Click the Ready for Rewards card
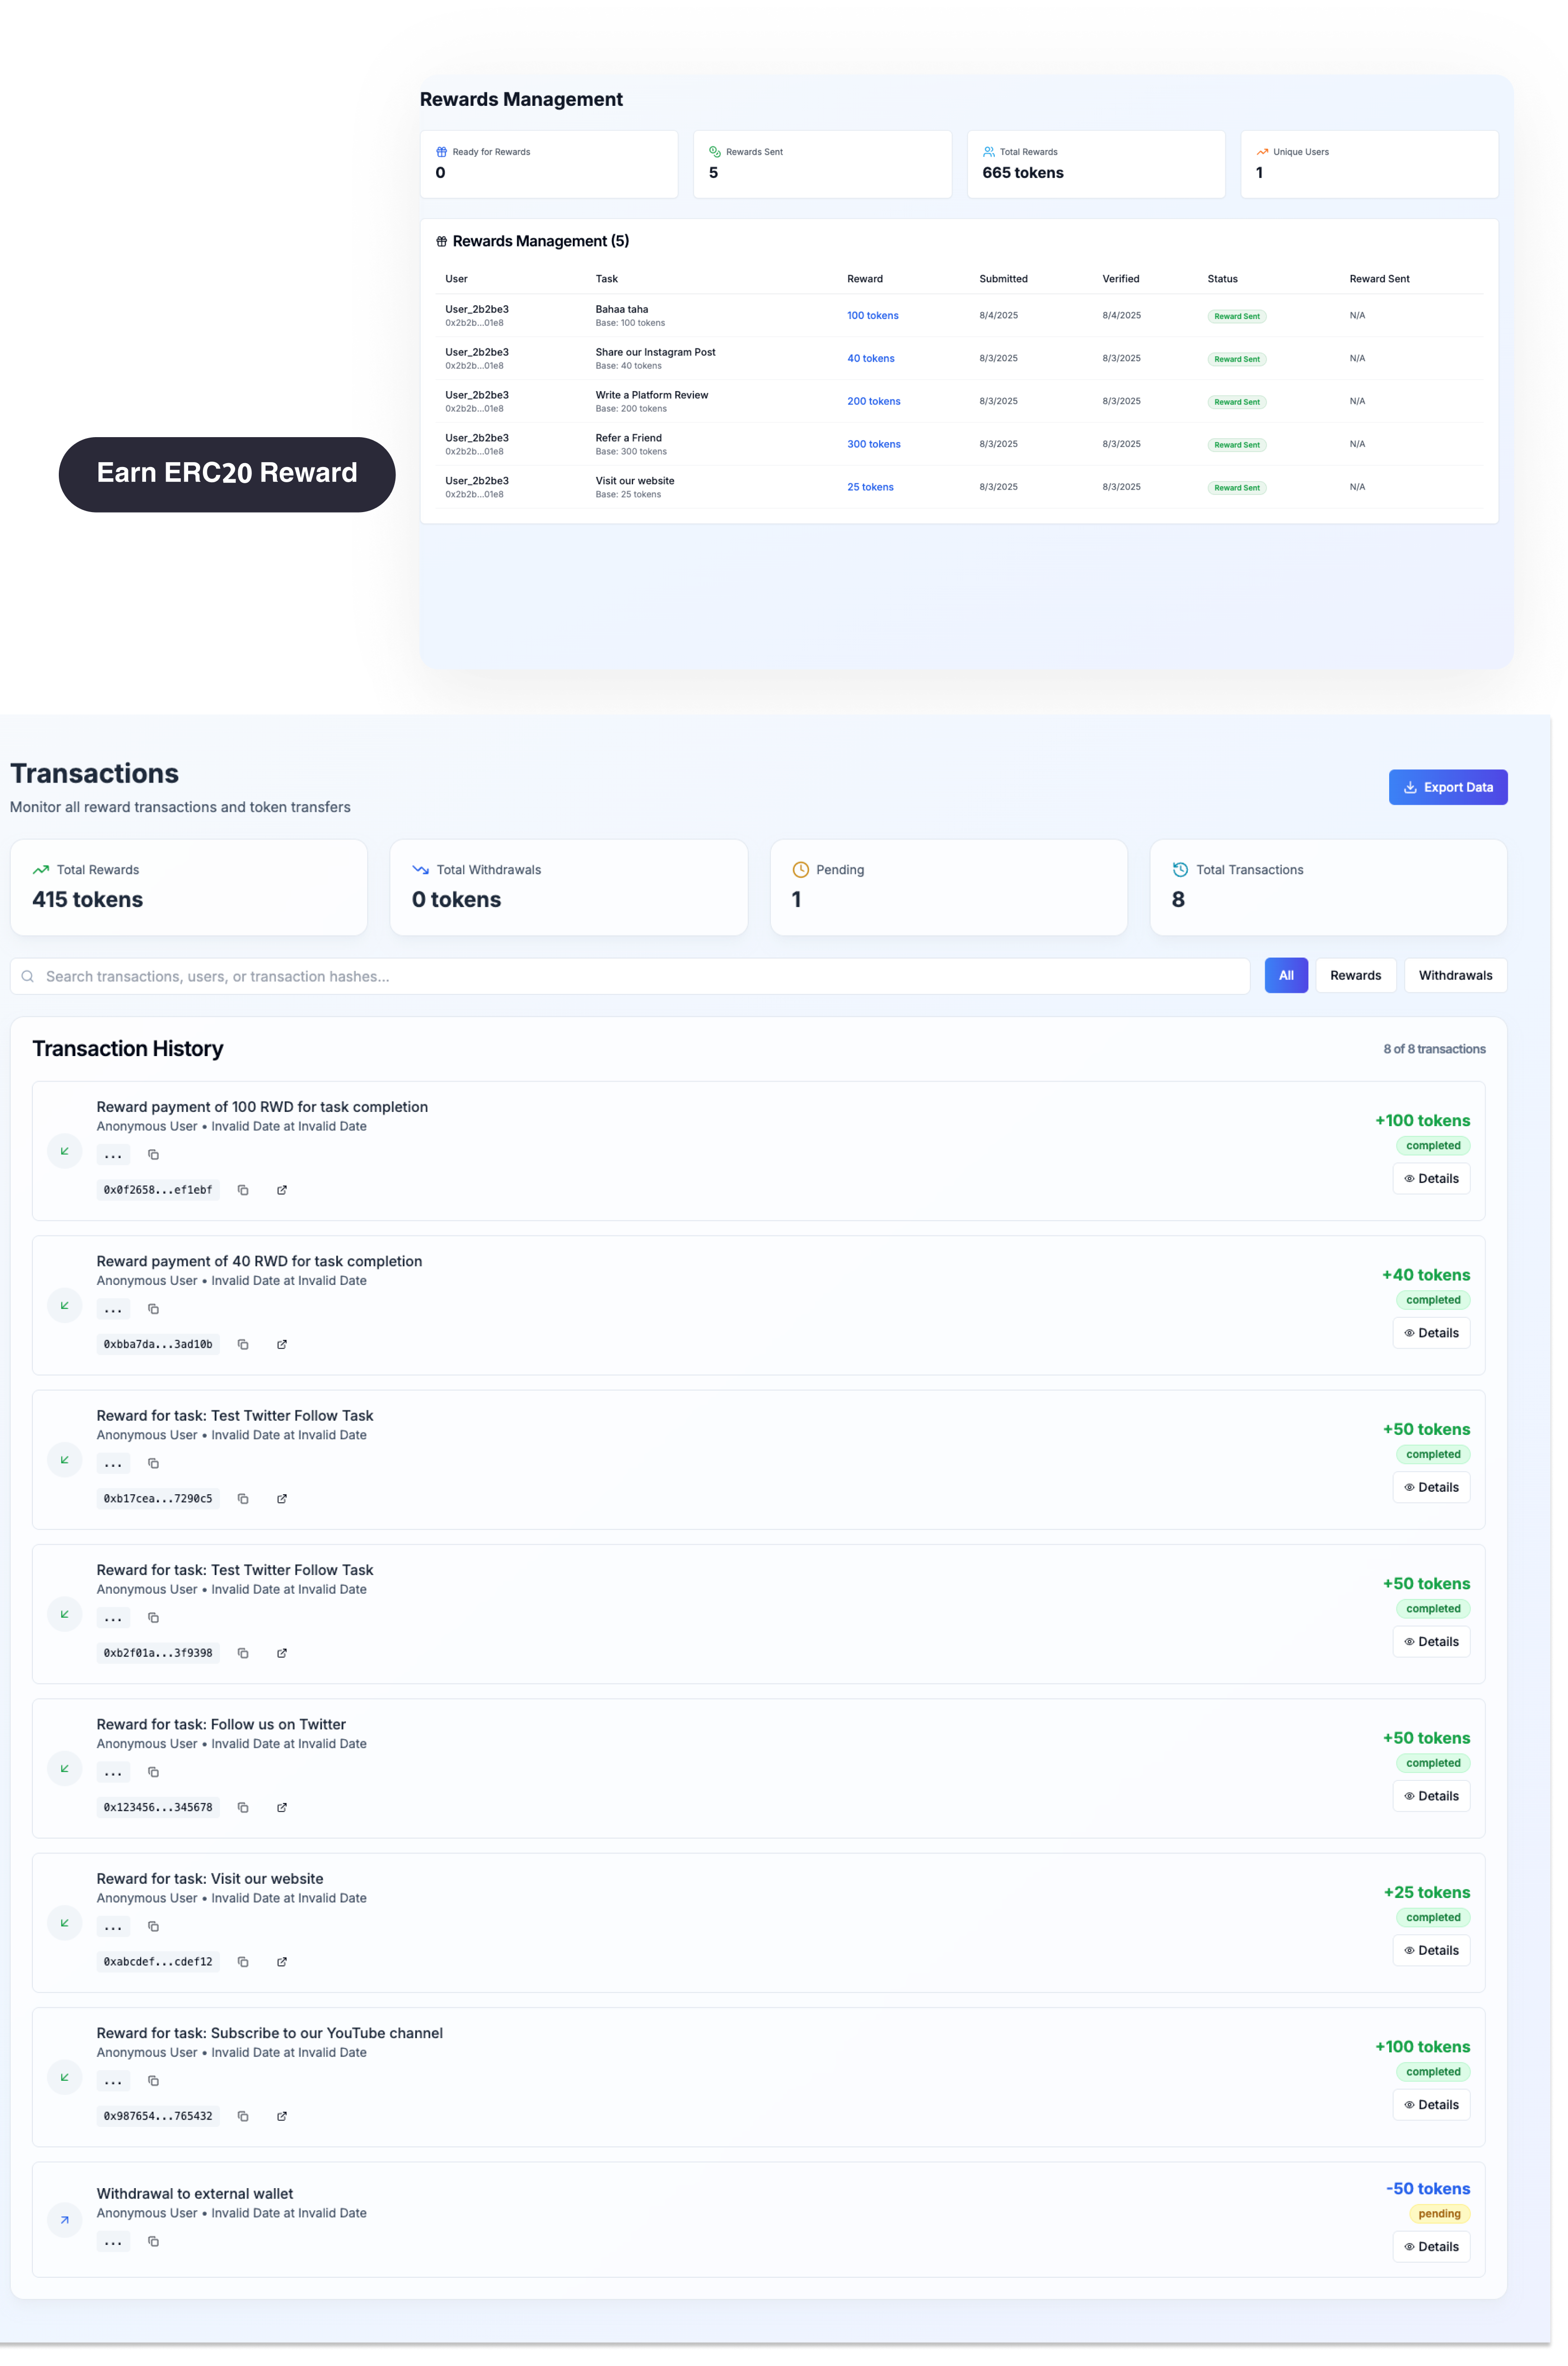The image size is (1568, 2366). coord(549,164)
